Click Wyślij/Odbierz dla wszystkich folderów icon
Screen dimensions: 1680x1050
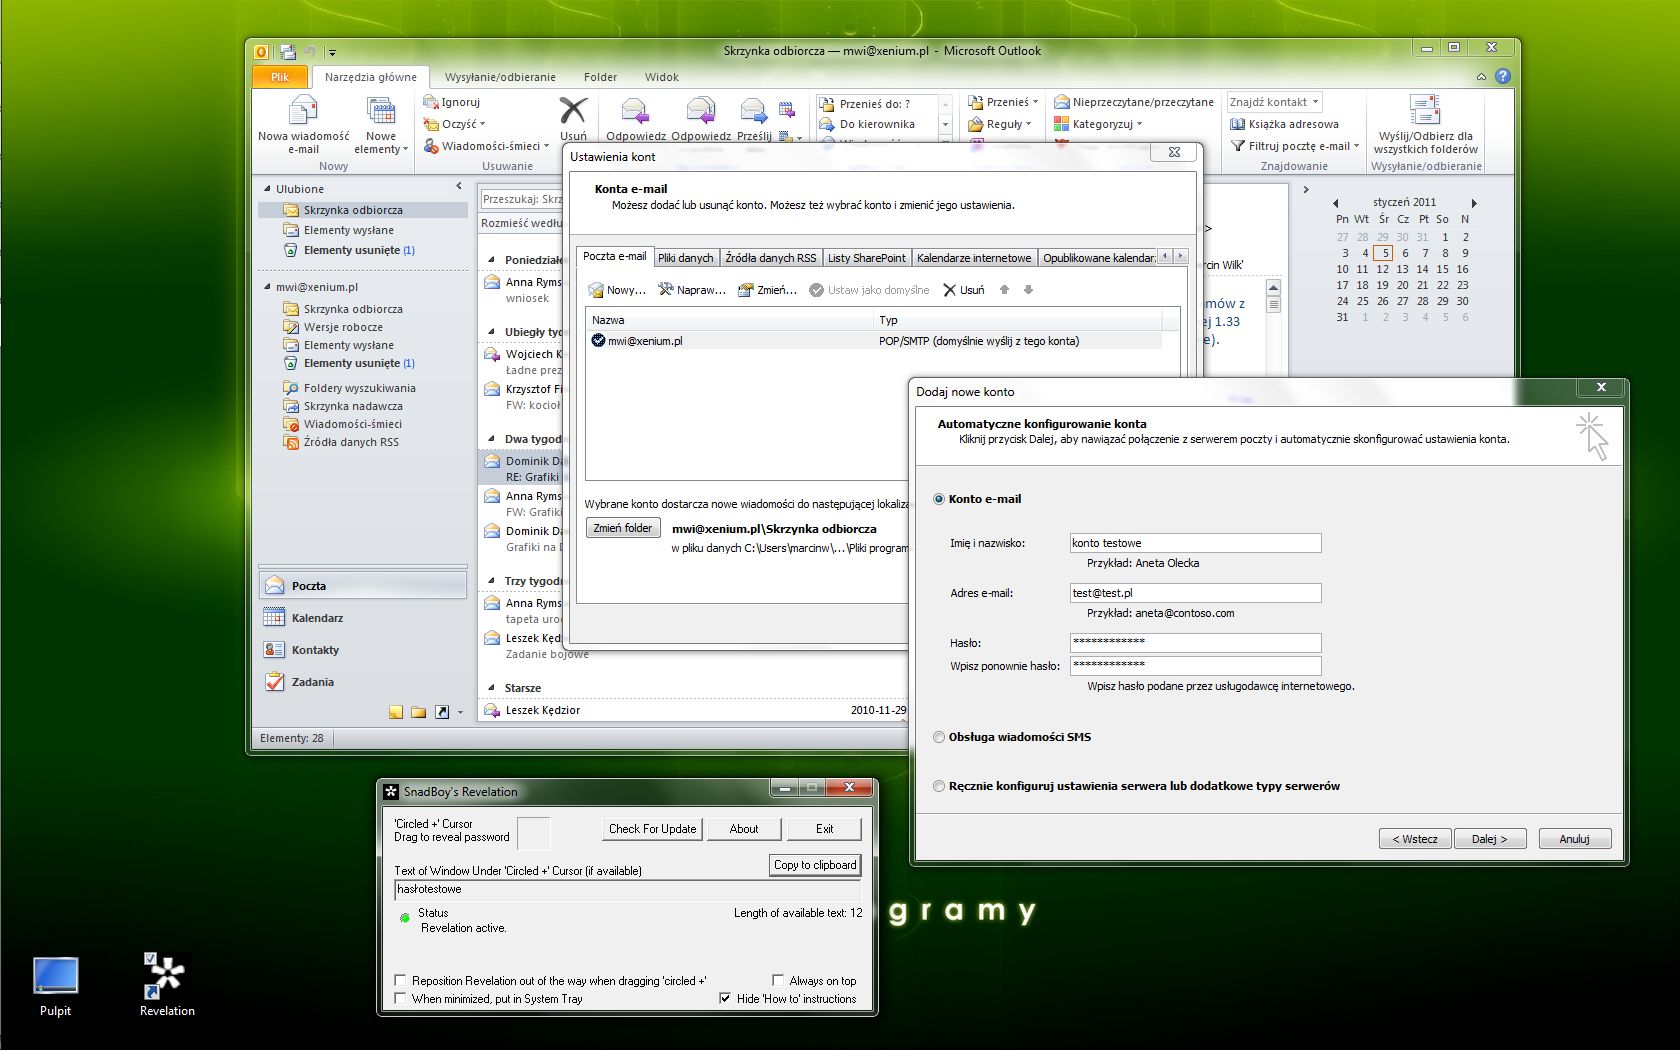(1424, 112)
